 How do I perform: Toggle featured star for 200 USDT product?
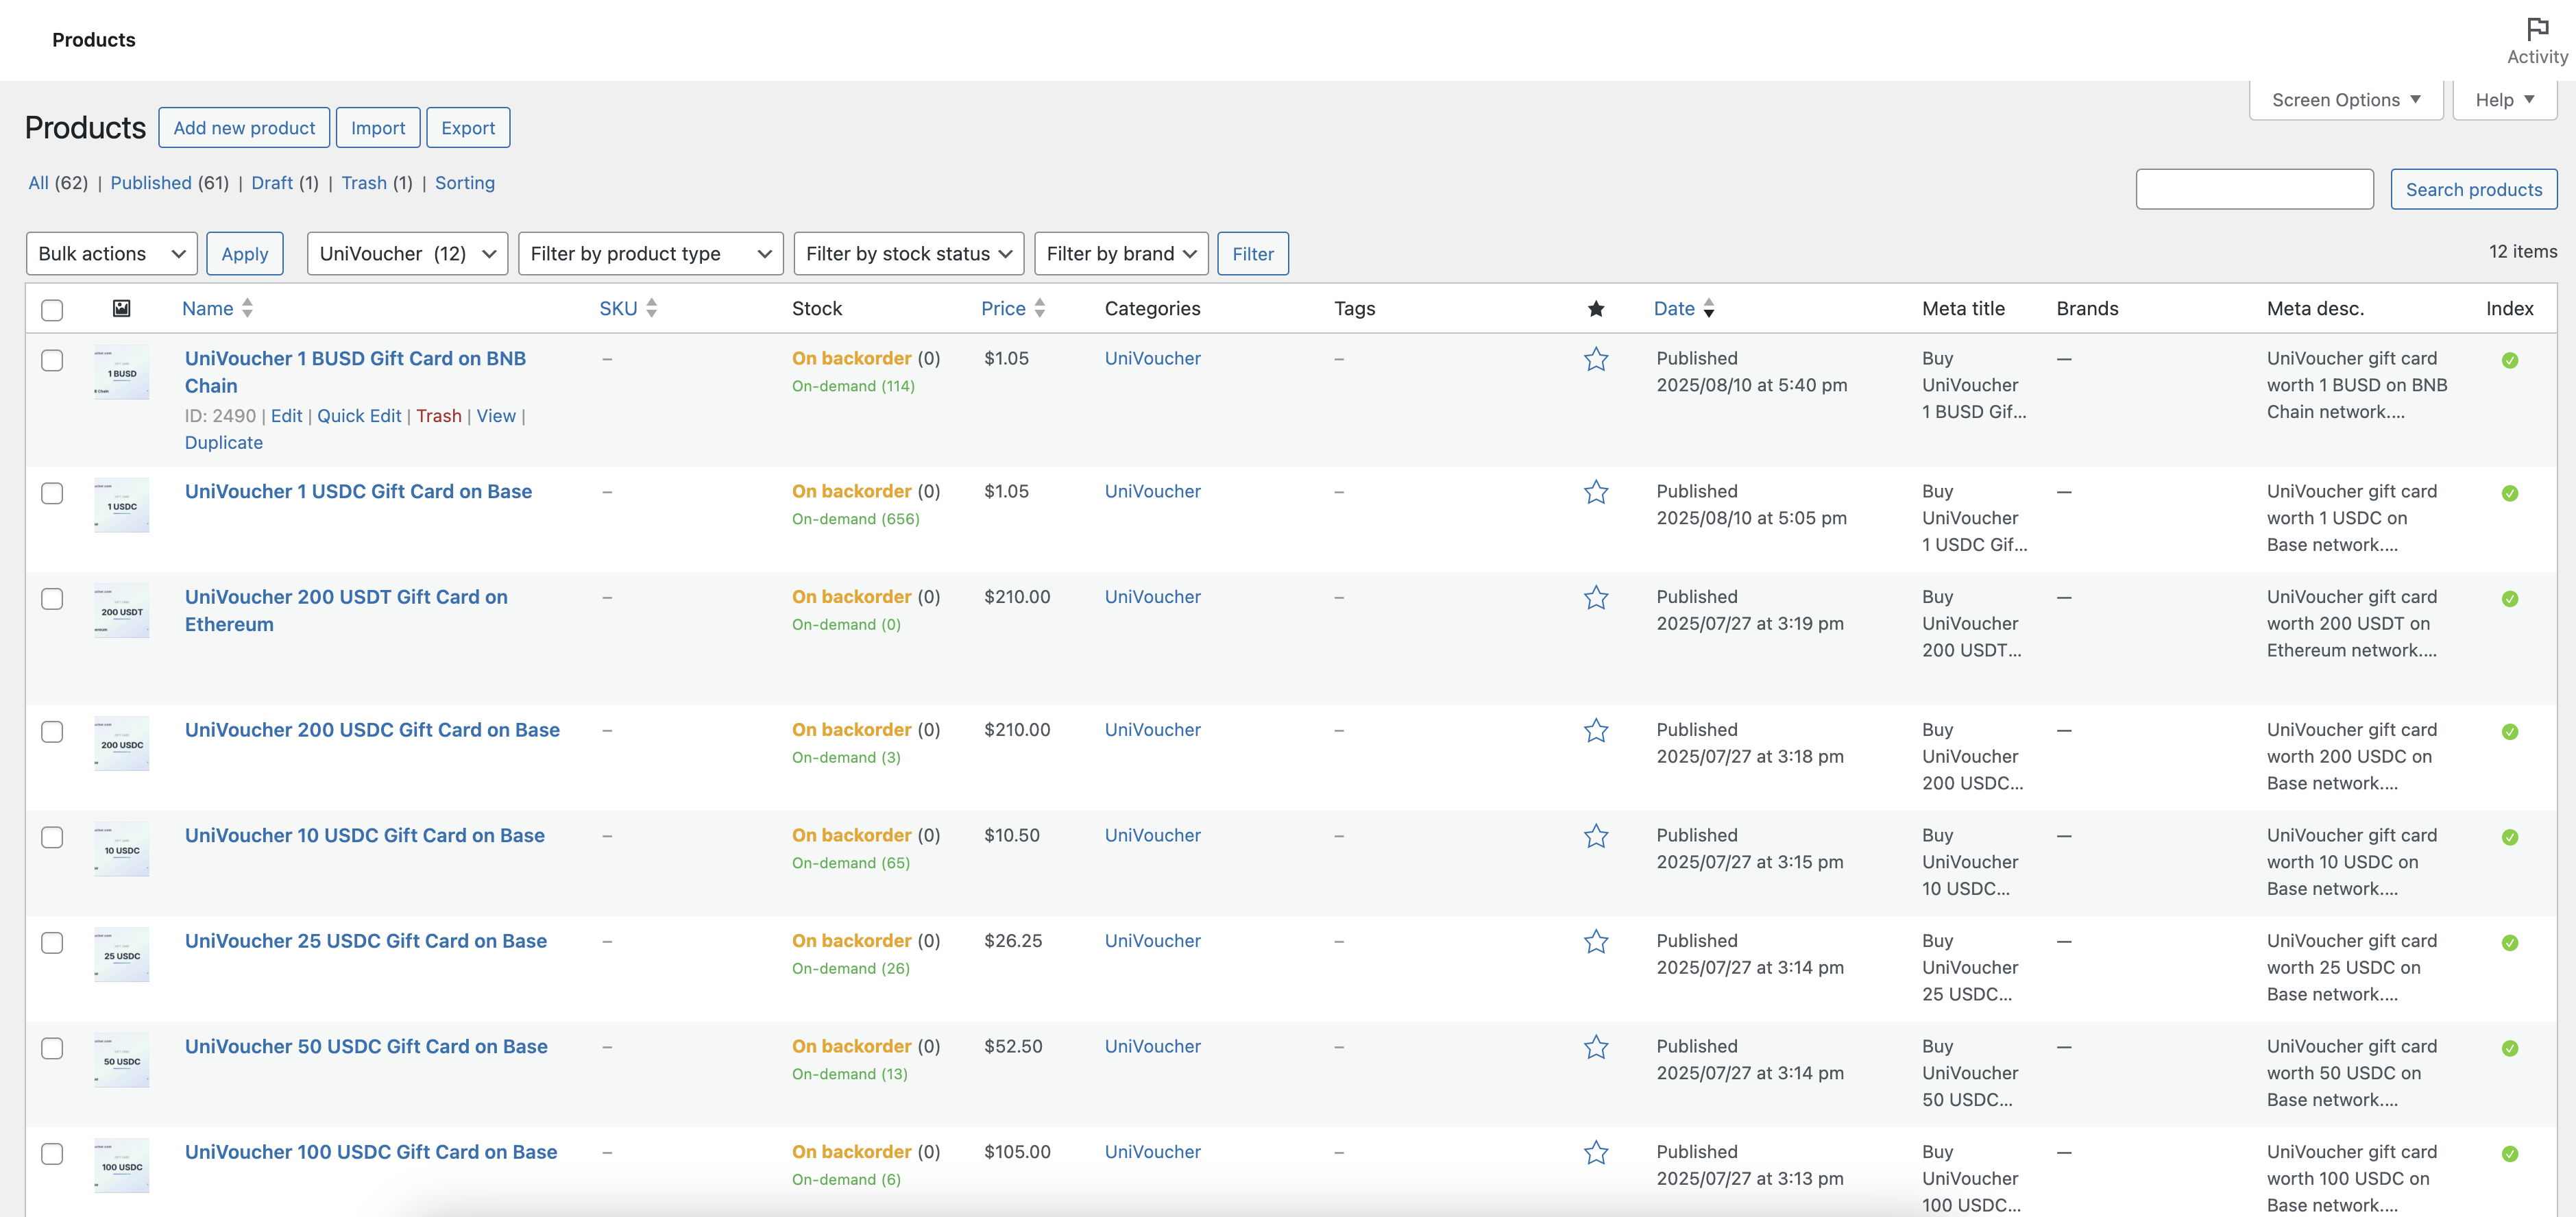point(1595,598)
